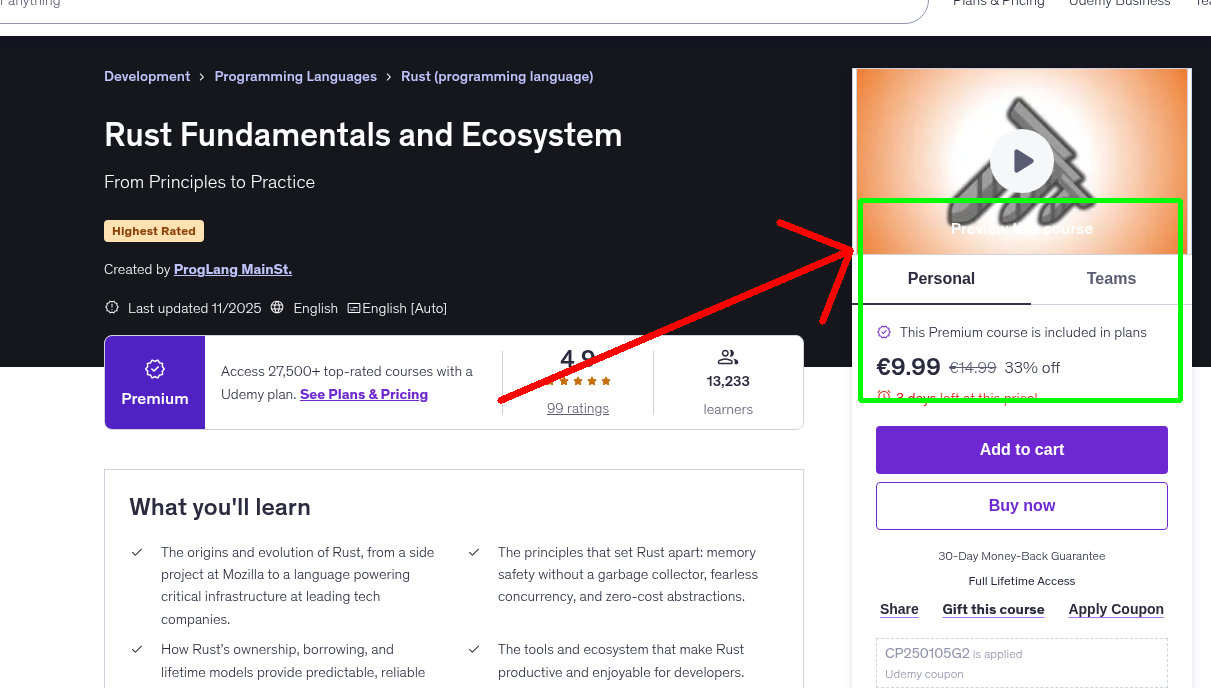Screen dimensions: 1211x688
Task: Play the course preview video
Action: coord(1021,161)
